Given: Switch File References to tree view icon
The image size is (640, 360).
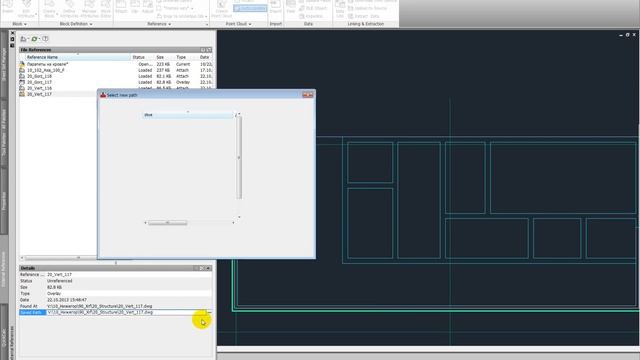Looking at the screenshot, I should click(x=209, y=50).
